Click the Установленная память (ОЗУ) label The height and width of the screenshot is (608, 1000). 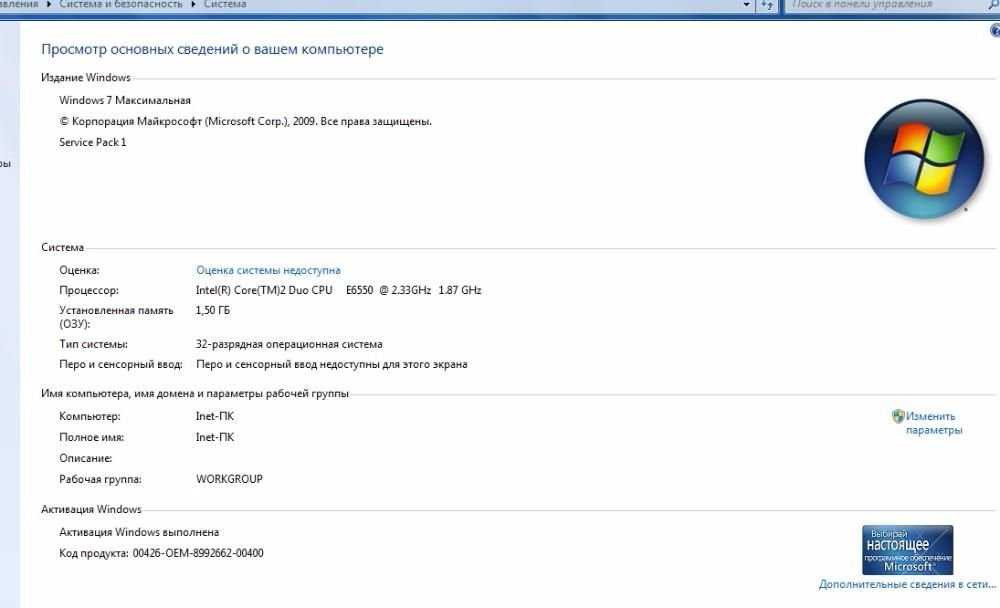pyautogui.click(x=116, y=317)
